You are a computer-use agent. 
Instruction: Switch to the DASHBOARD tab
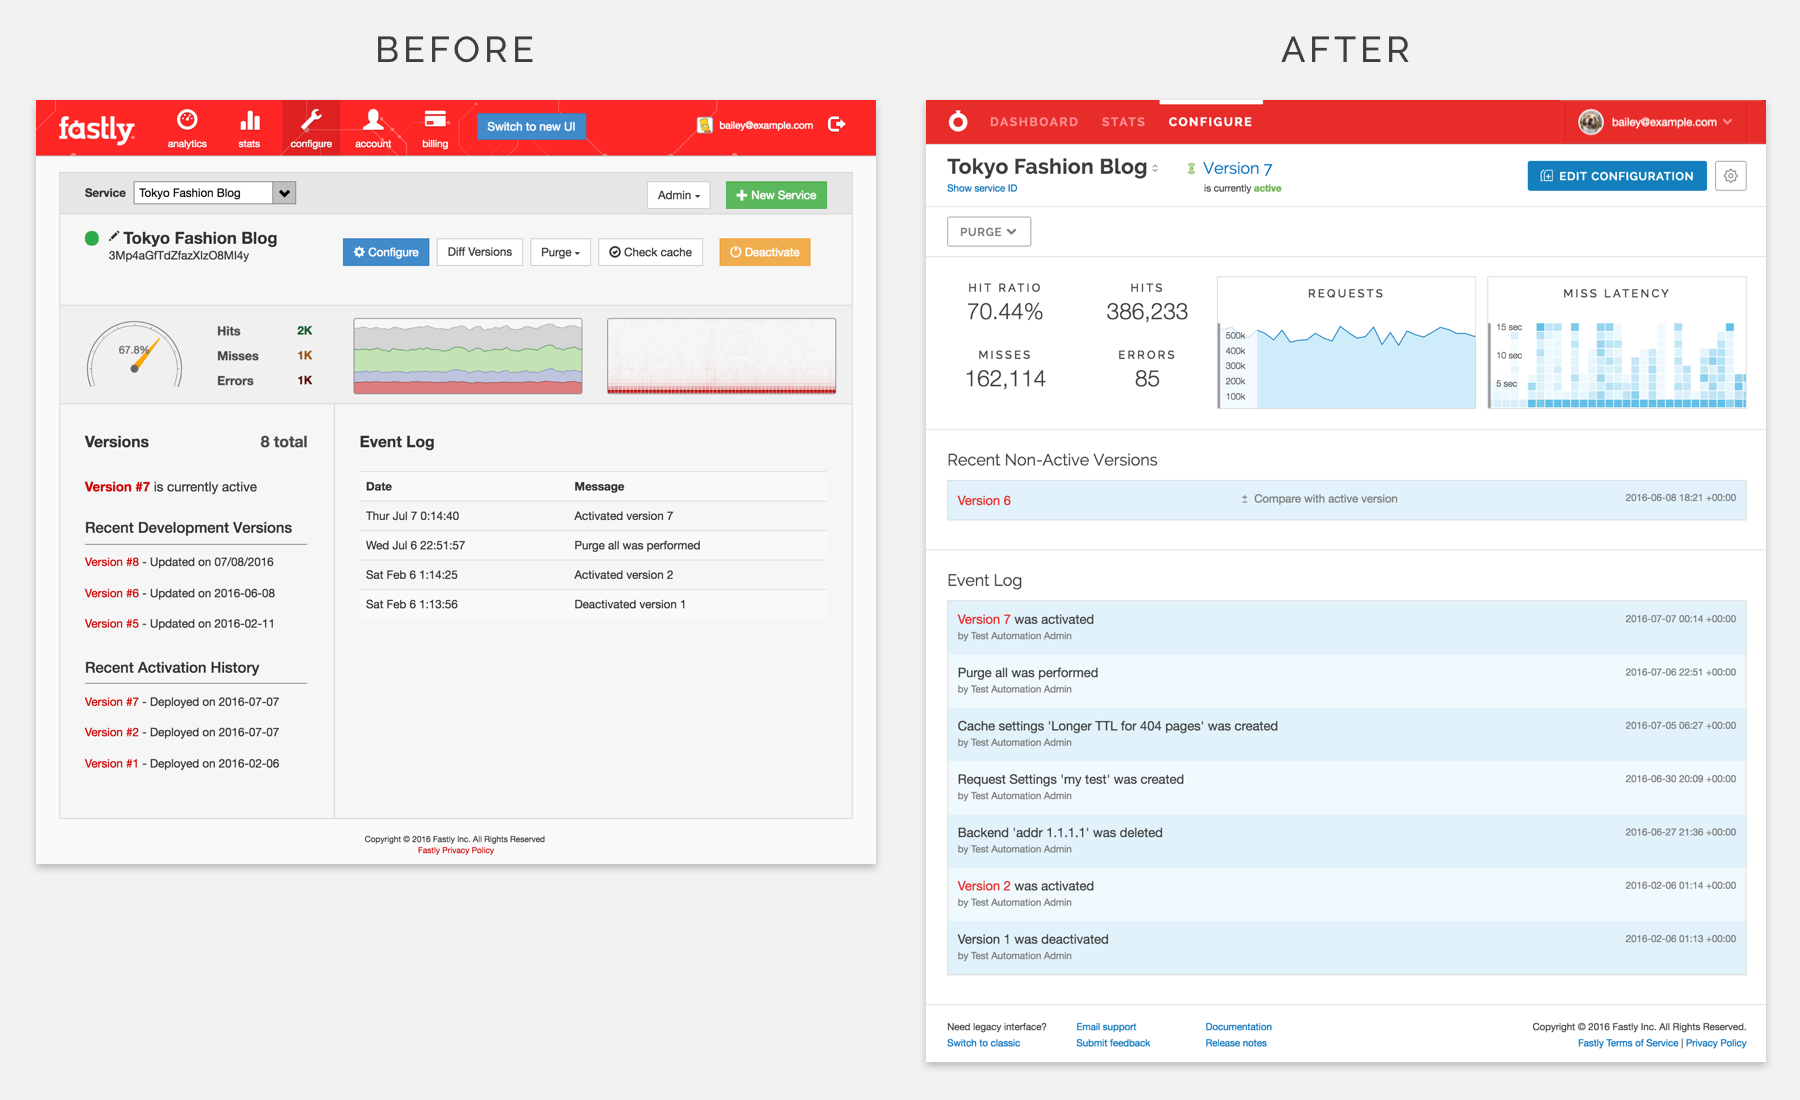tap(1034, 121)
